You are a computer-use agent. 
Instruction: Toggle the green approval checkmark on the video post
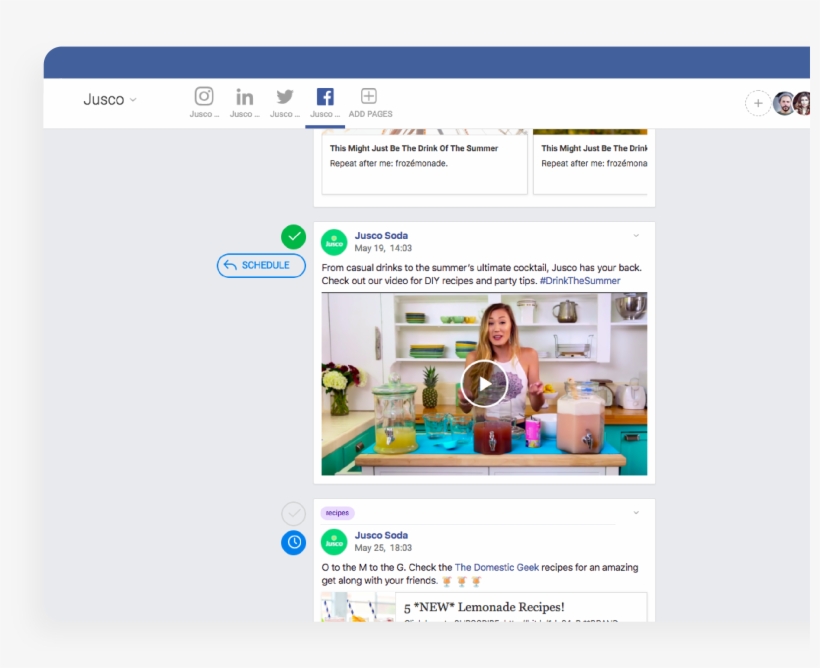point(293,237)
